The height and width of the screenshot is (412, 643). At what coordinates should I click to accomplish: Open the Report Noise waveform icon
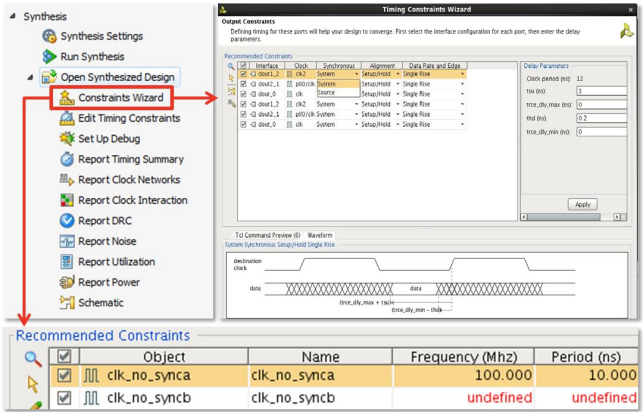click(x=67, y=241)
